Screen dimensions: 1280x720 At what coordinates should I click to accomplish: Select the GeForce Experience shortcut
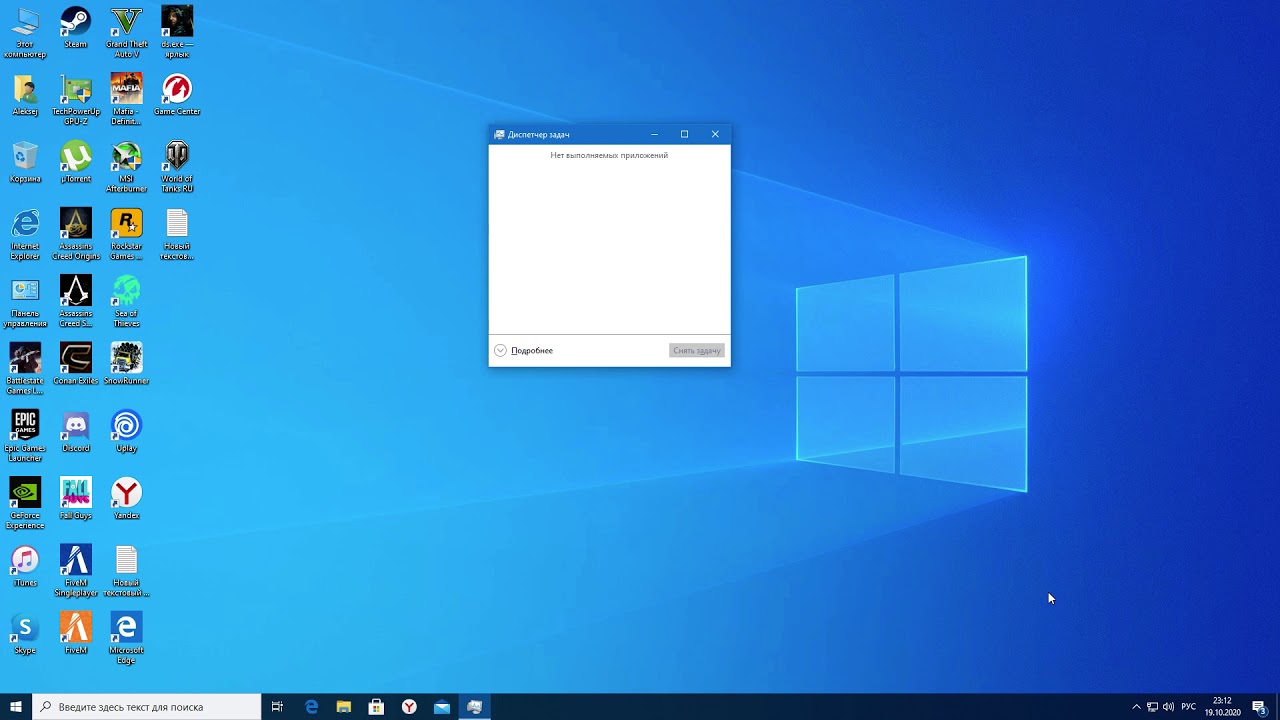tap(25, 502)
